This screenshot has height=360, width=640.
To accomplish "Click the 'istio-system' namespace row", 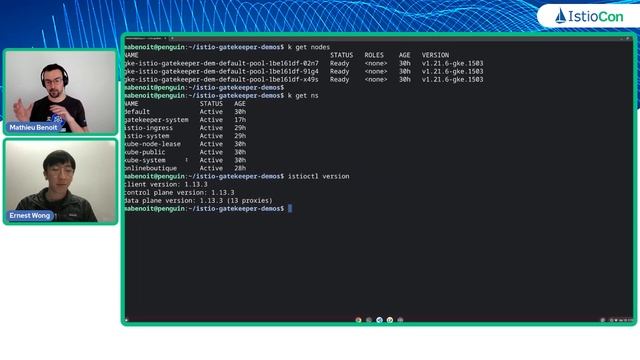I will point(185,136).
